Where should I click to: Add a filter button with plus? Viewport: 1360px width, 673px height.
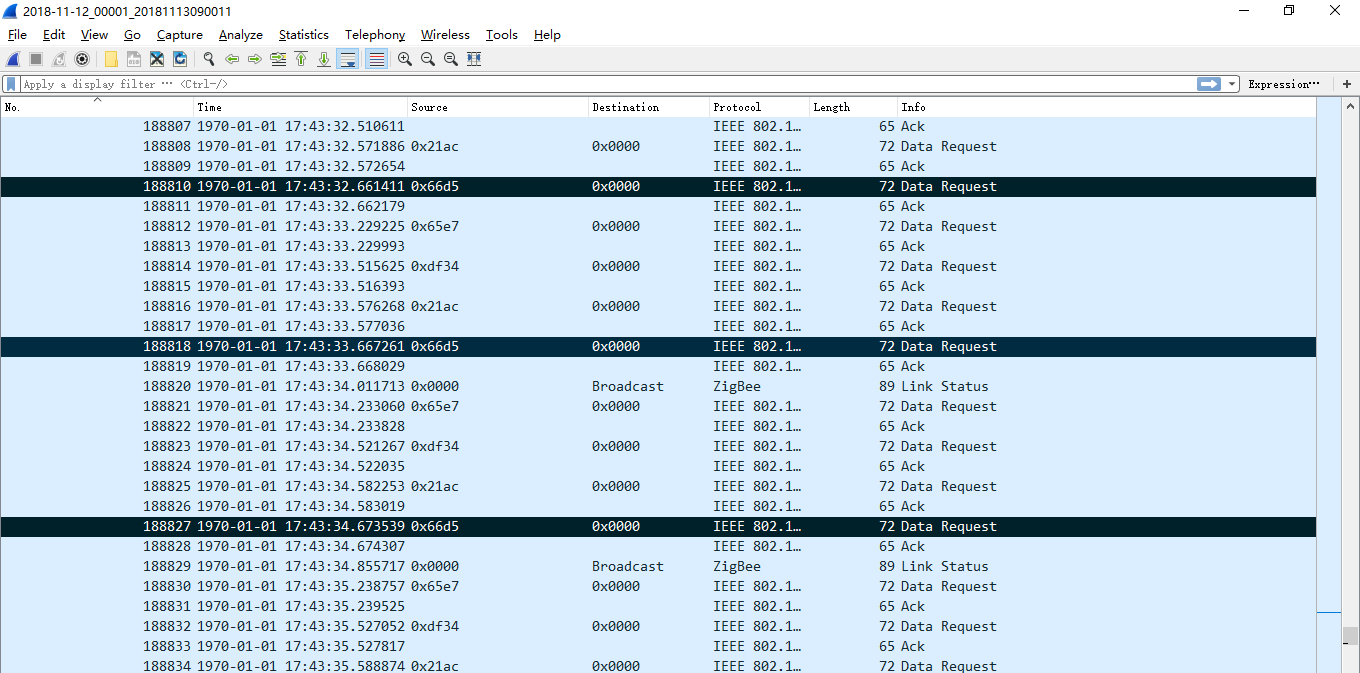point(1347,84)
